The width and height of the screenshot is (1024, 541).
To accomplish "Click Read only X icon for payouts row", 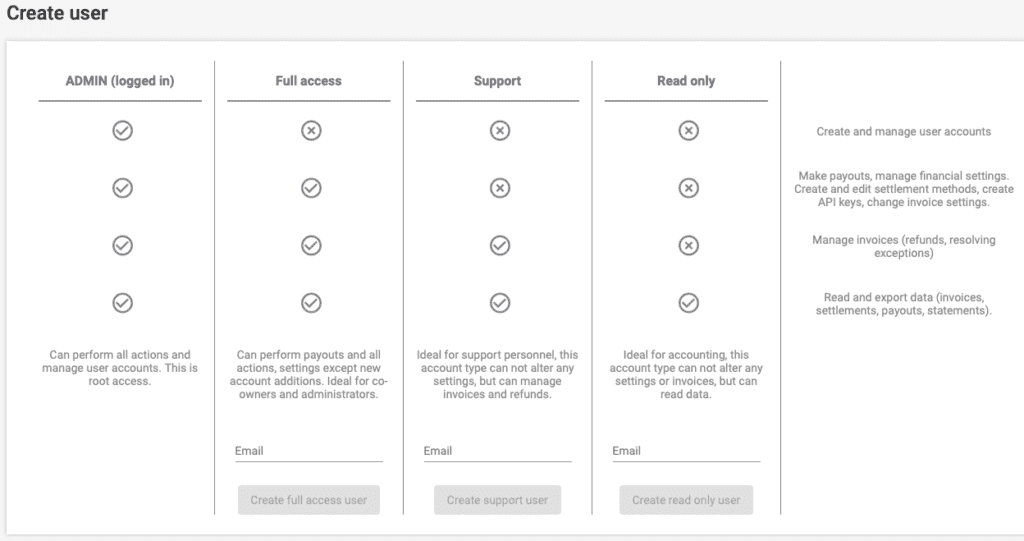I will click(x=688, y=188).
